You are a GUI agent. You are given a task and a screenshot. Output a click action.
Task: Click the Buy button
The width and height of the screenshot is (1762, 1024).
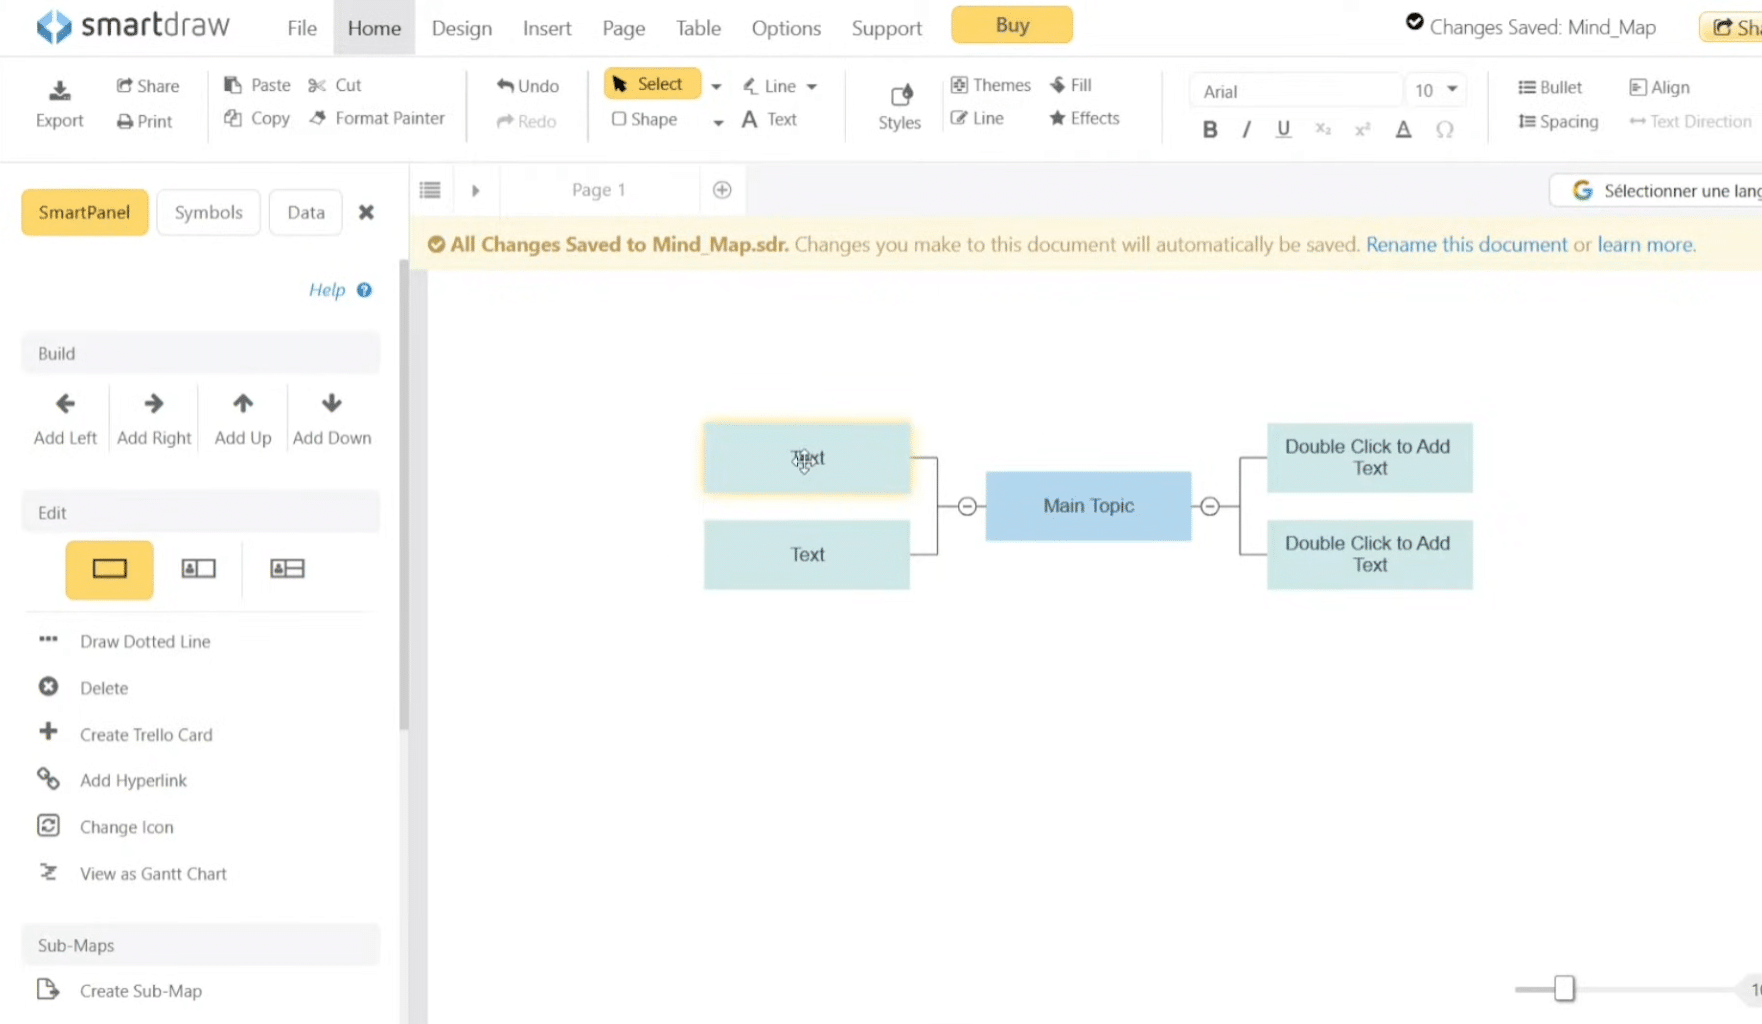(1011, 24)
